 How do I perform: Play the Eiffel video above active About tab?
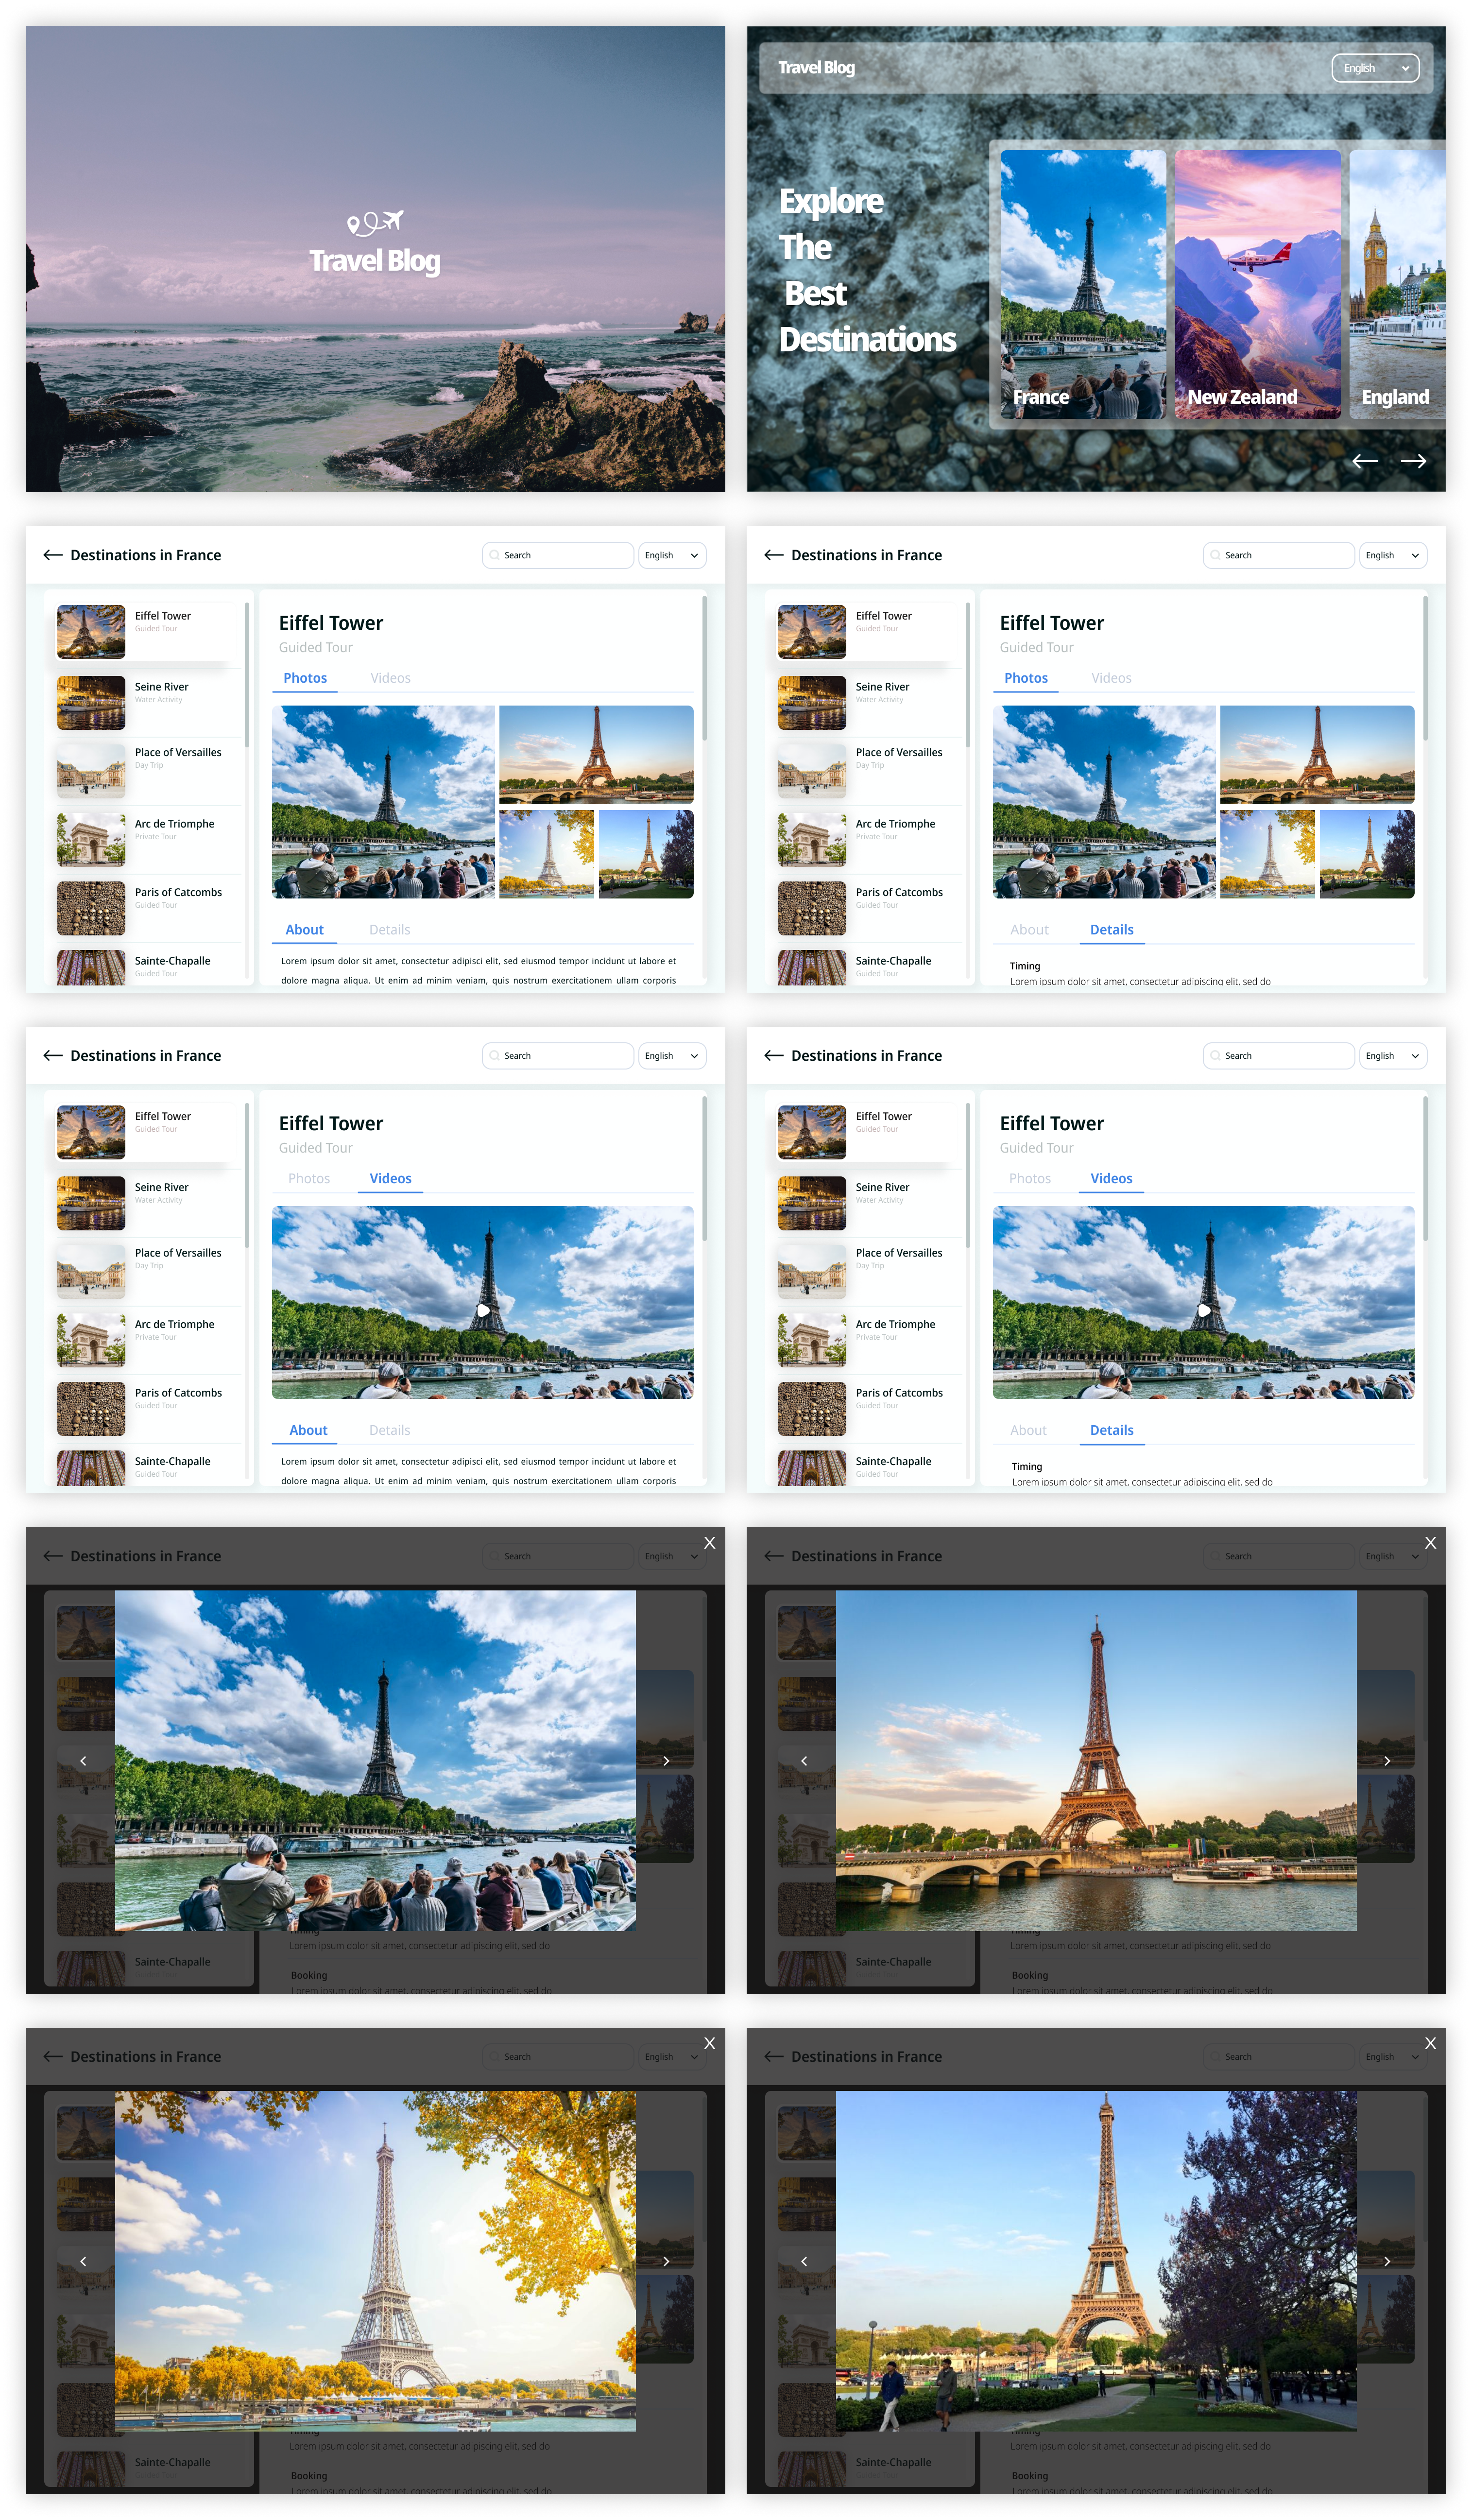click(x=483, y=1310)
